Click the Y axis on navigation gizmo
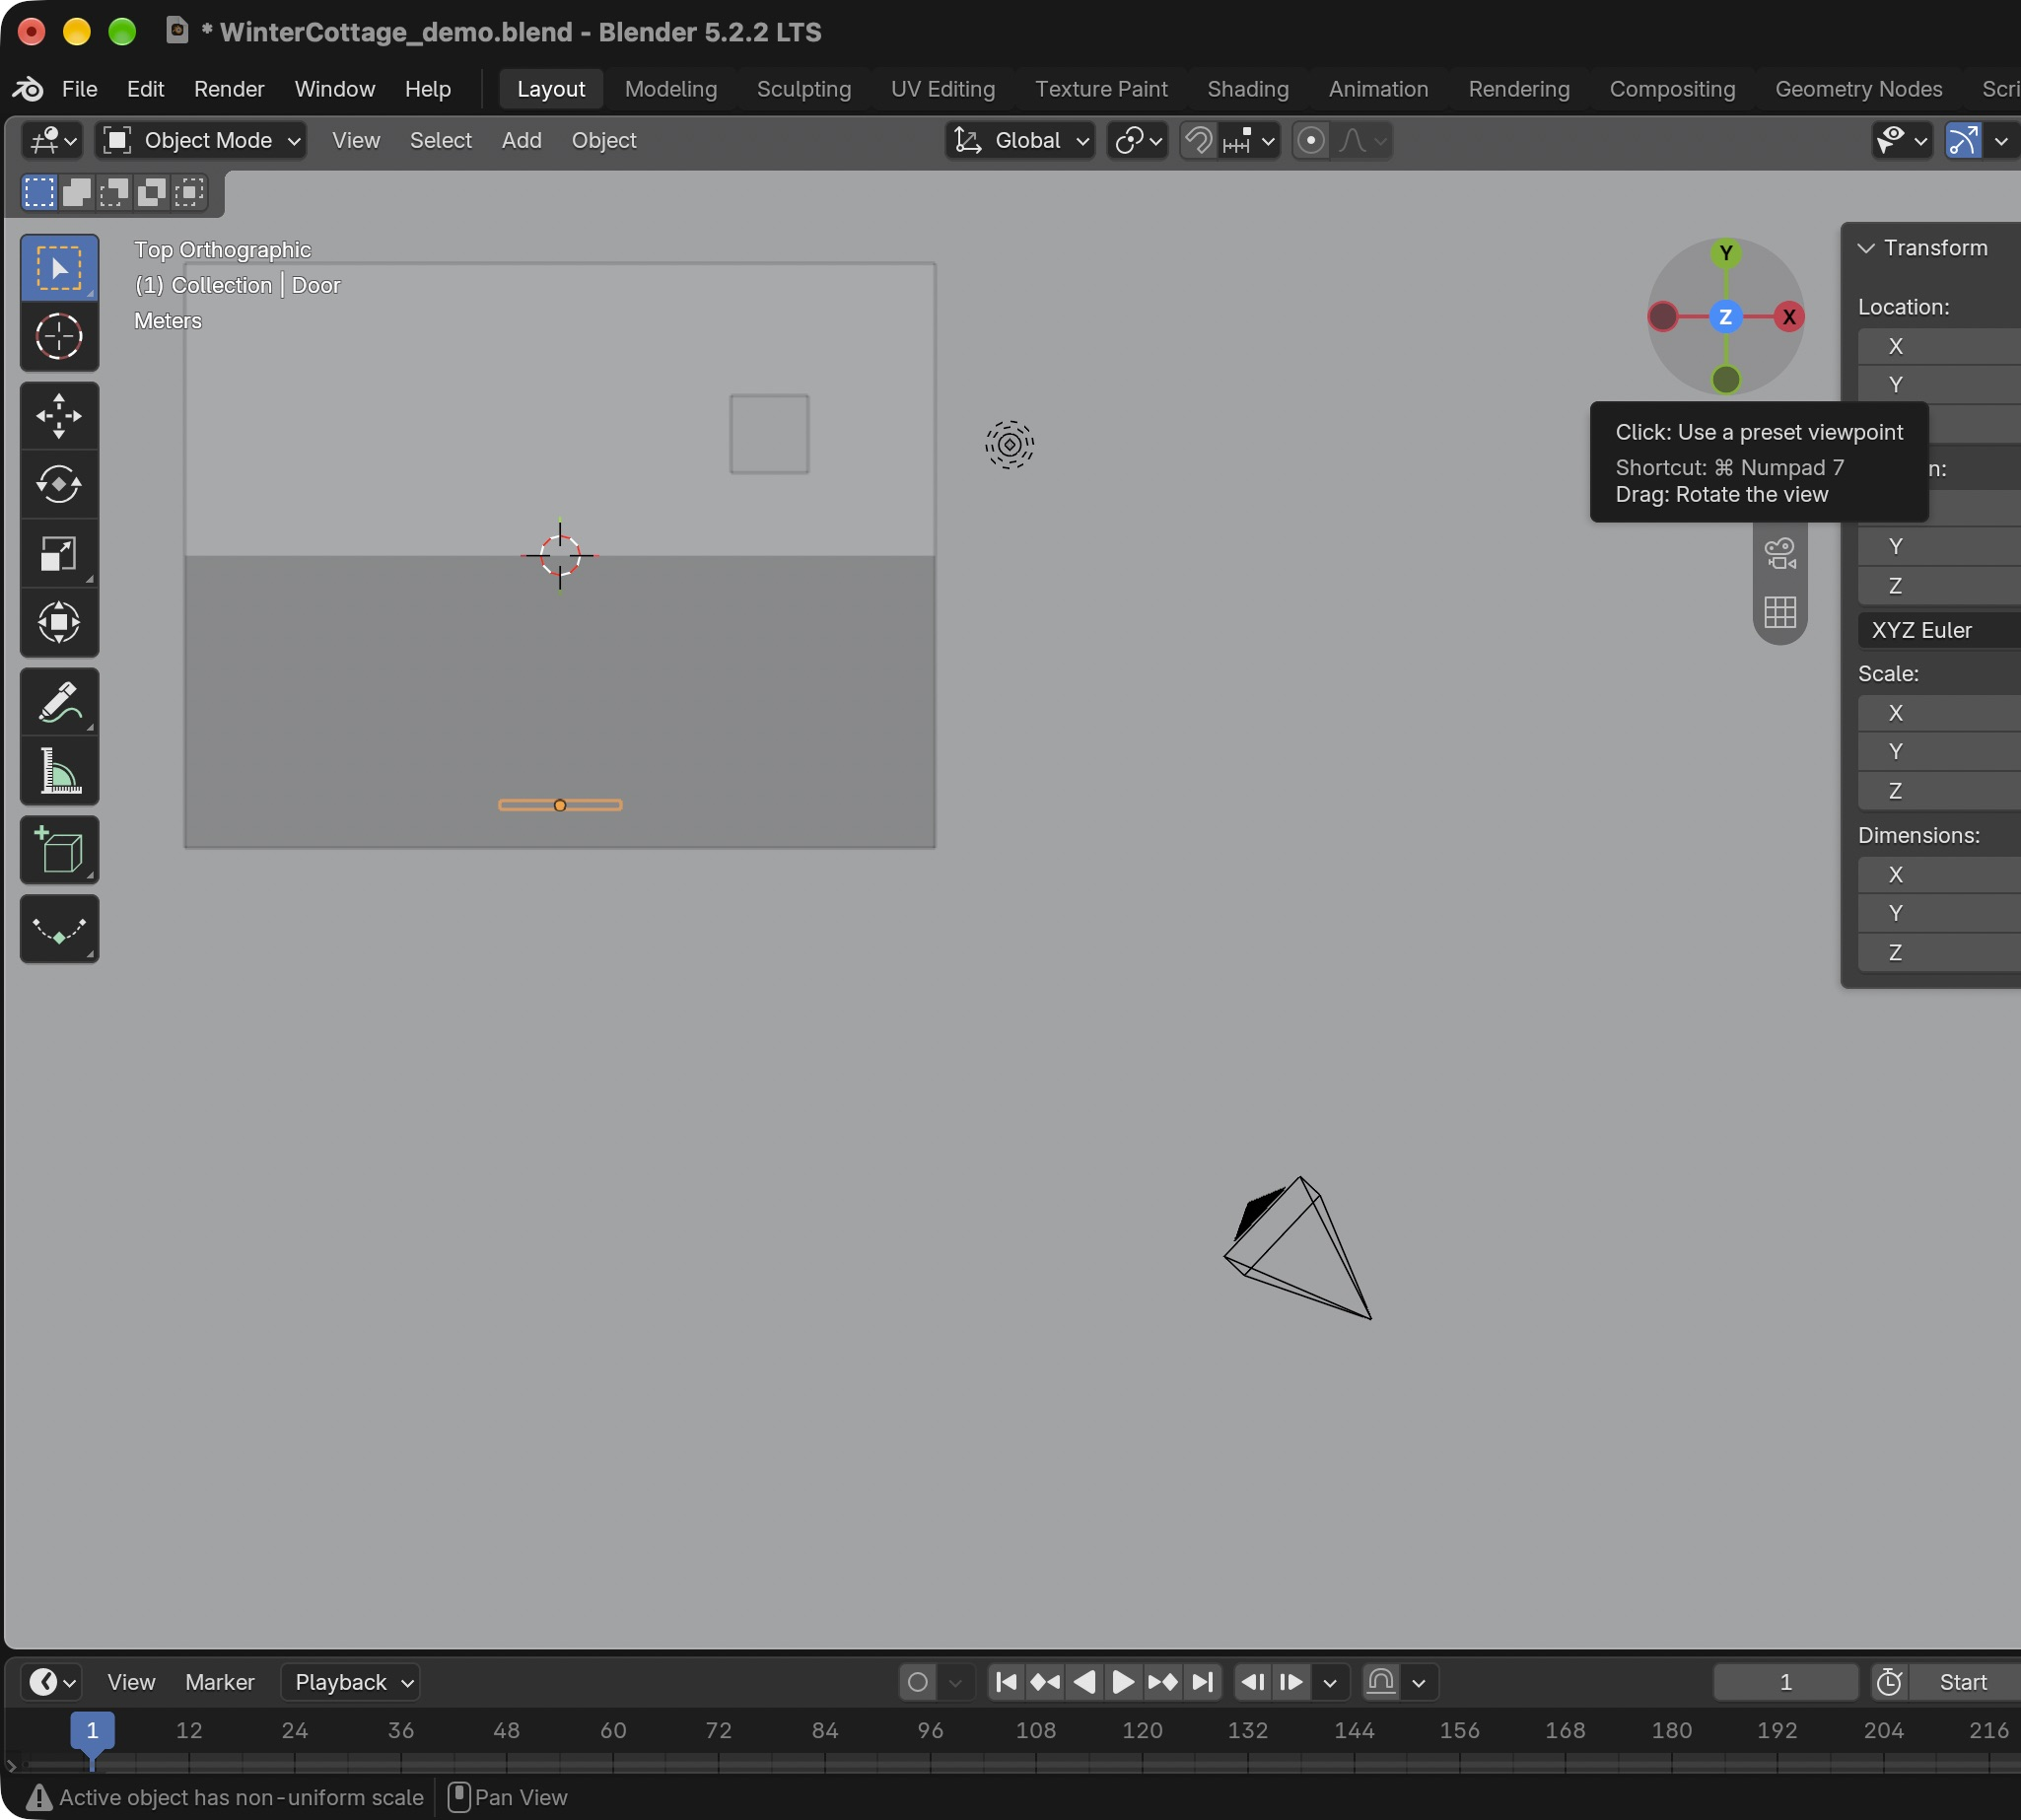The height and width of the screenshot is (1820, 2021). pyautogui.click(x=1725, y=253)
